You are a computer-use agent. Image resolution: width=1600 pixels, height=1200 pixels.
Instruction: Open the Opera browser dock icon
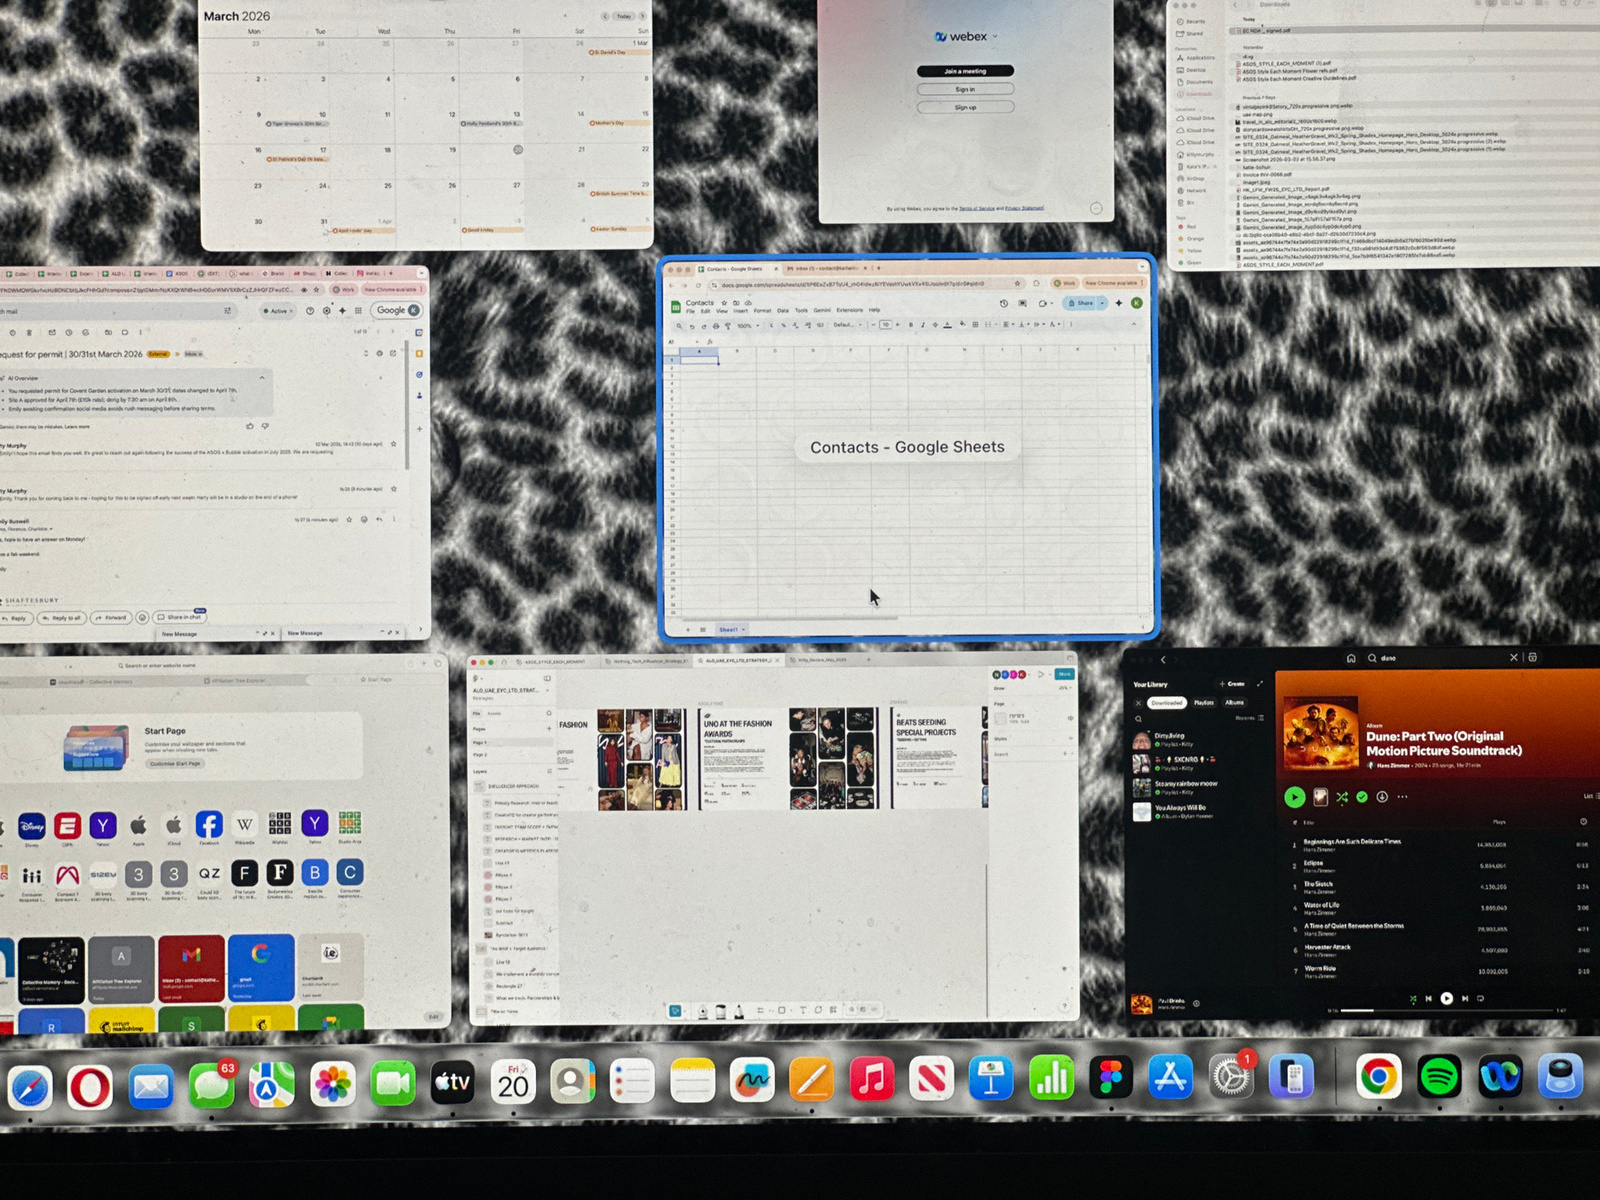pyautogui.click(x=90, y=1085)
